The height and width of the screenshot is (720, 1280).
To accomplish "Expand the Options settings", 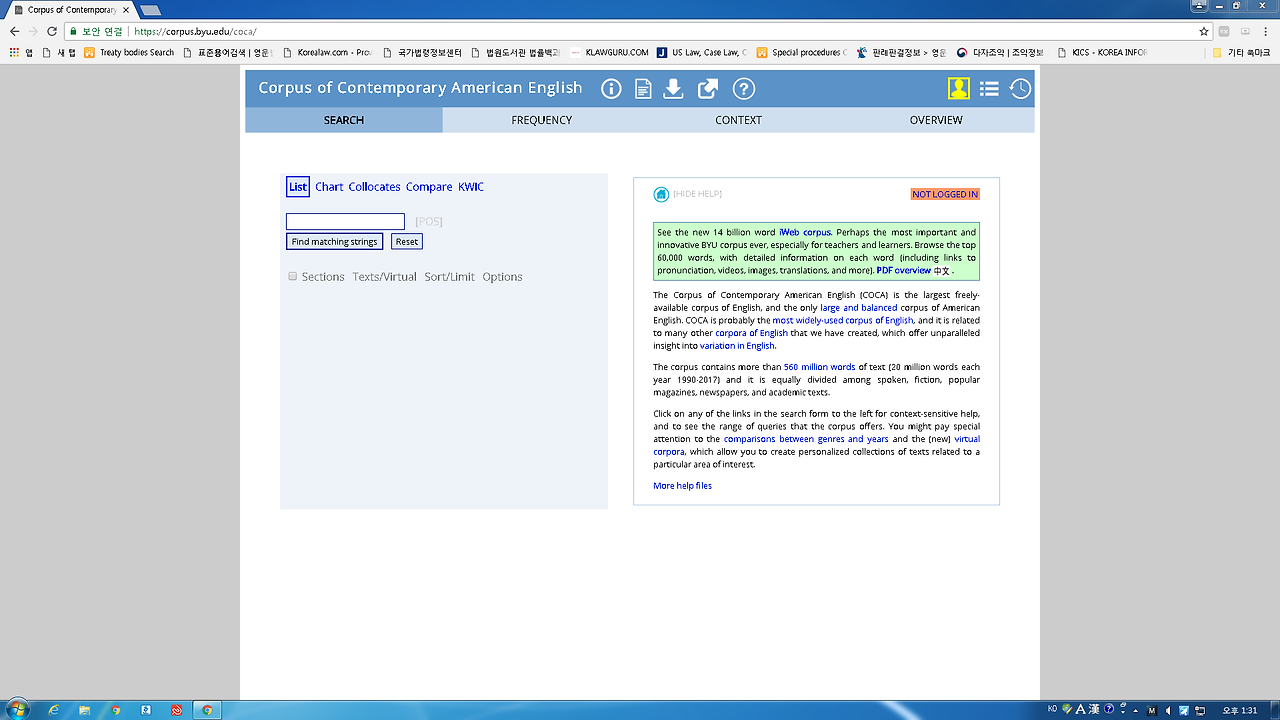I will (502, 277).
